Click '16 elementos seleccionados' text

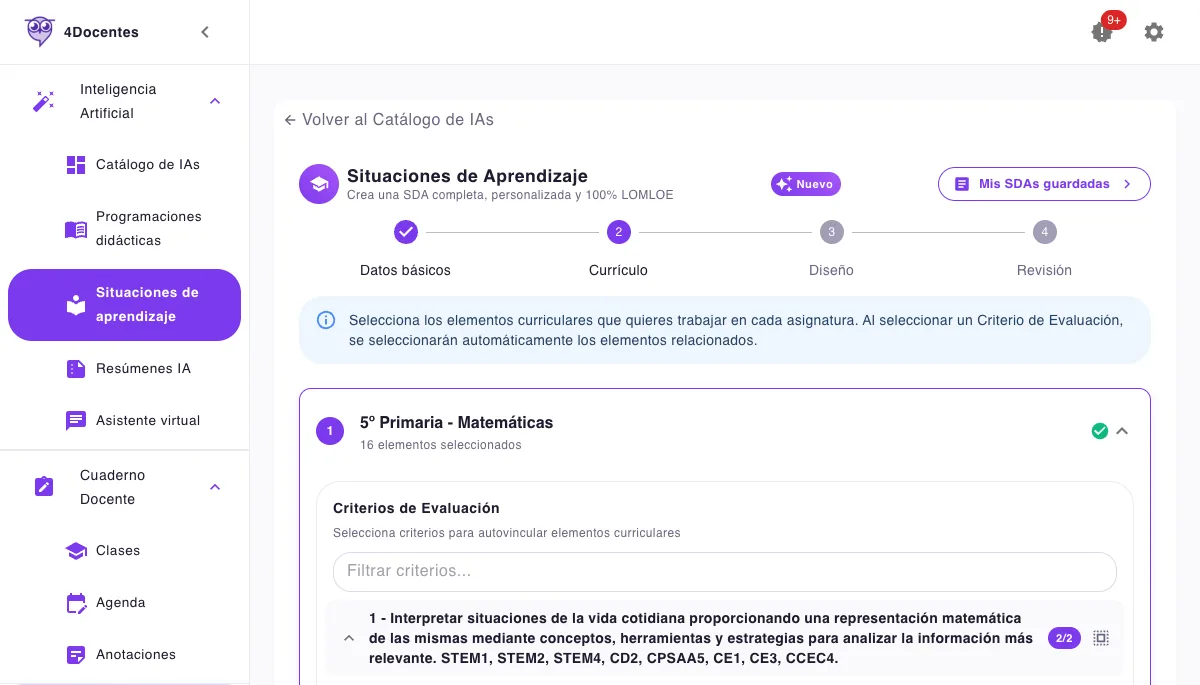tap(441, 445)
